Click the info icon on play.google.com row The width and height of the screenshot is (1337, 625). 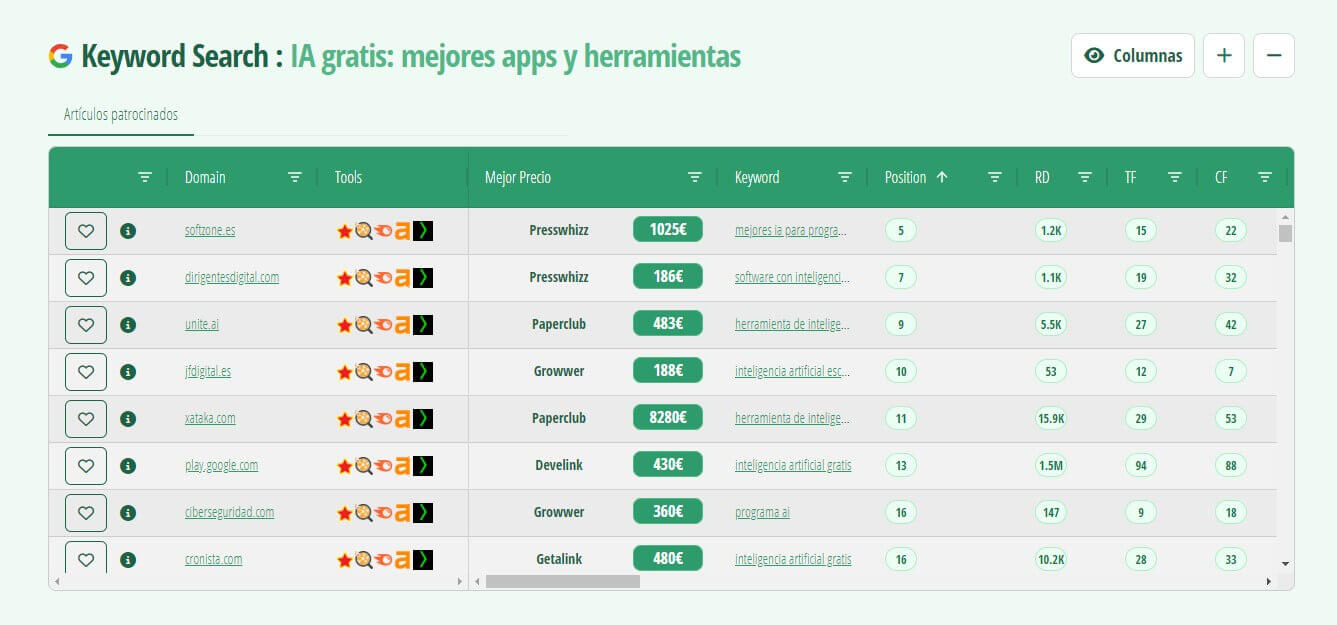[x=128, y=465]
